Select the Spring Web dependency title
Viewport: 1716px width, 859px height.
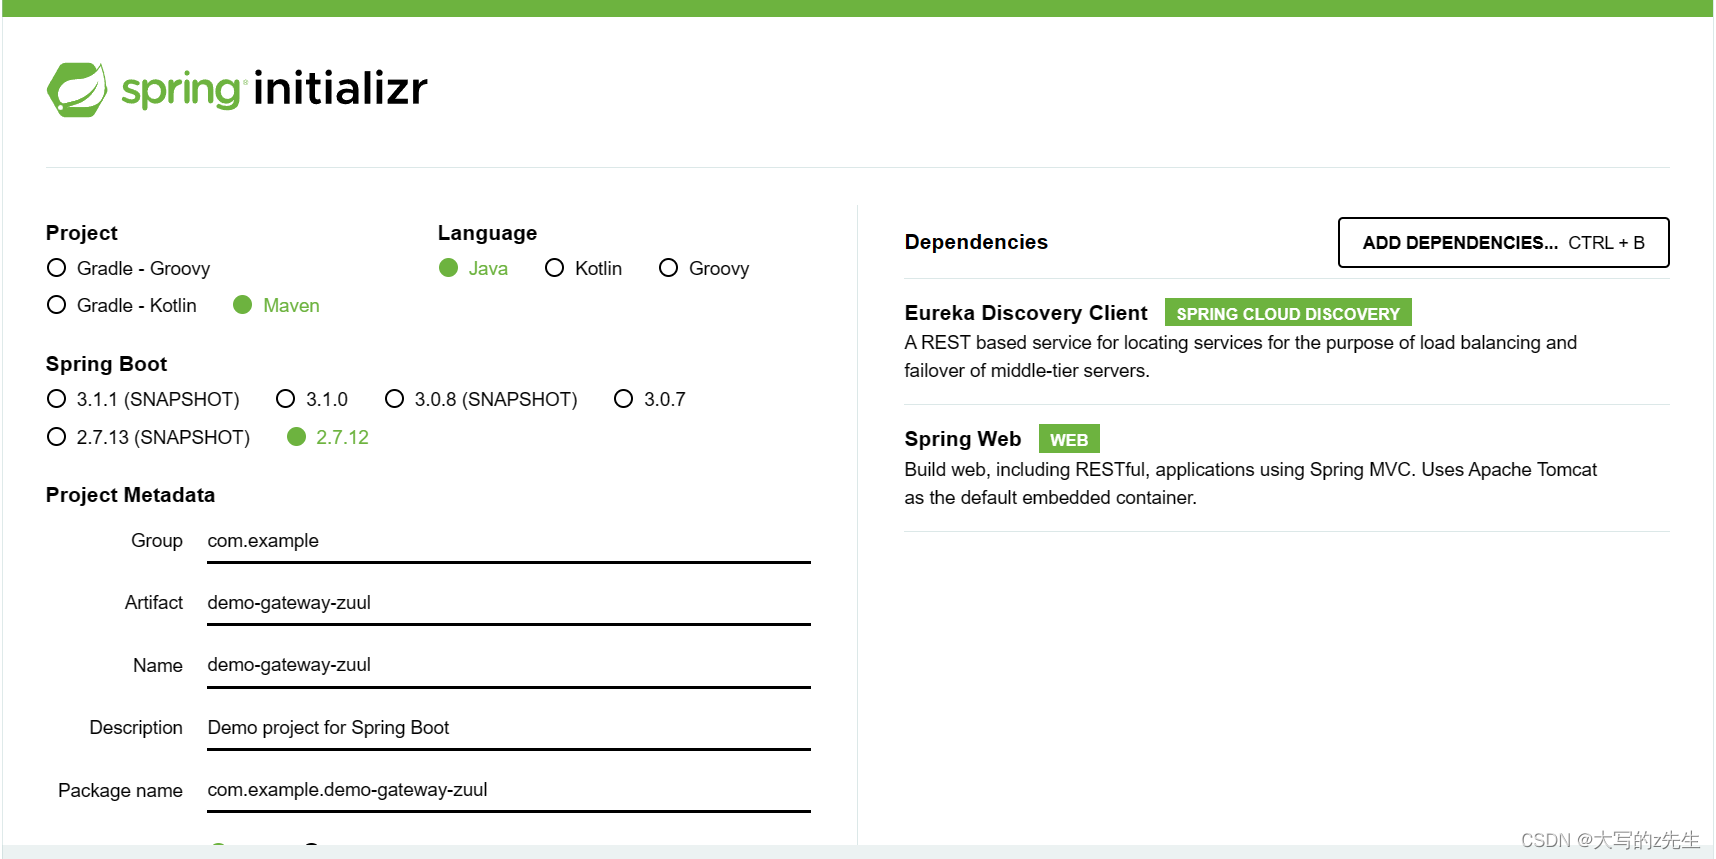tap(963, 439)
